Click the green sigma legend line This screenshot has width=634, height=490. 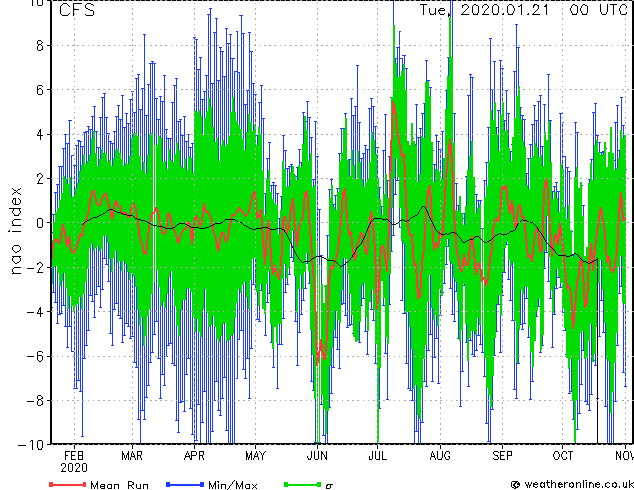click(x=302, y=484)
